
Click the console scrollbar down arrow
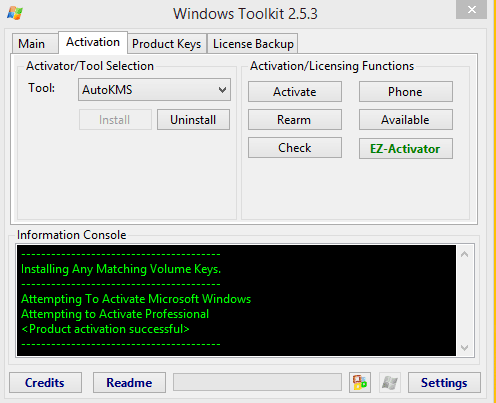(x=465, y=348)
